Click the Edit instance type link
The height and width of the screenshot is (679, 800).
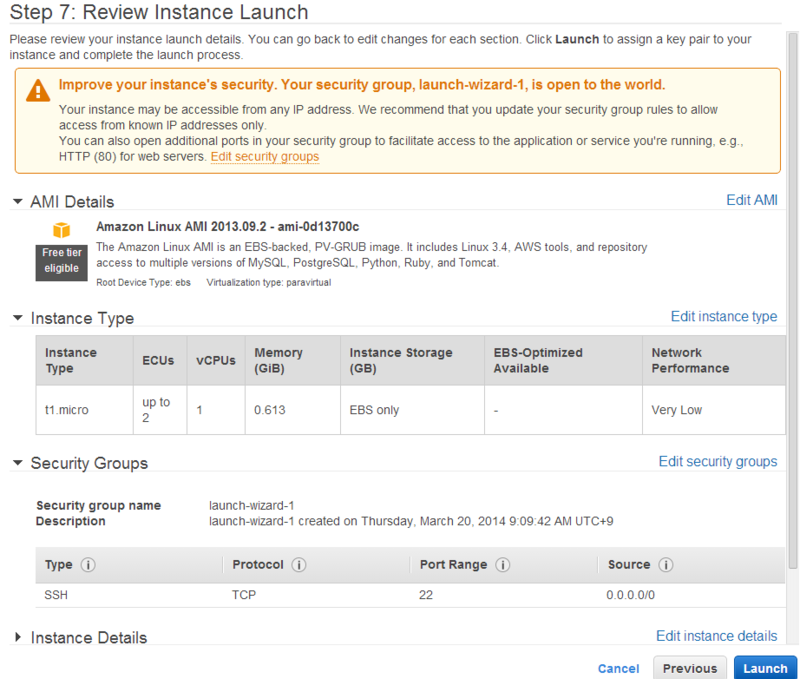pyautogui.click(x=723, y=316)
